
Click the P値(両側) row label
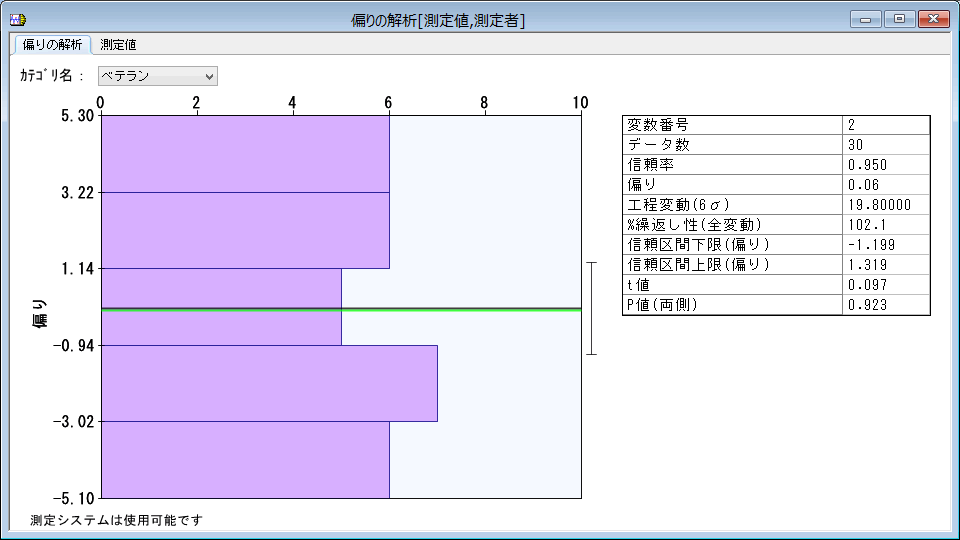pyautogui.click(x=662, y=305)
